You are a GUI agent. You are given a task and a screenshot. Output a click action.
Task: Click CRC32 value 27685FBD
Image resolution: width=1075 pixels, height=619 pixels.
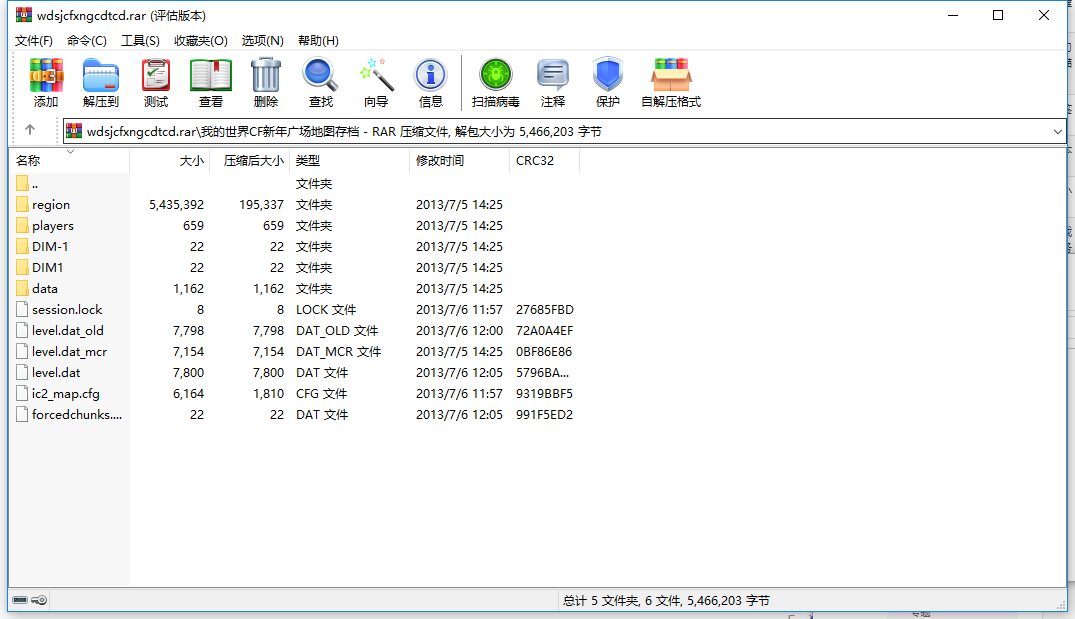pos(544,310)
